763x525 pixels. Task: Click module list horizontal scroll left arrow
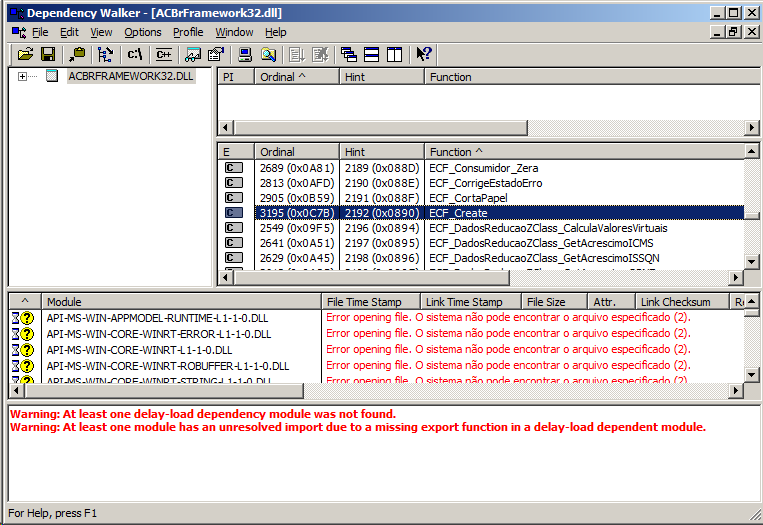coord(17,390)
